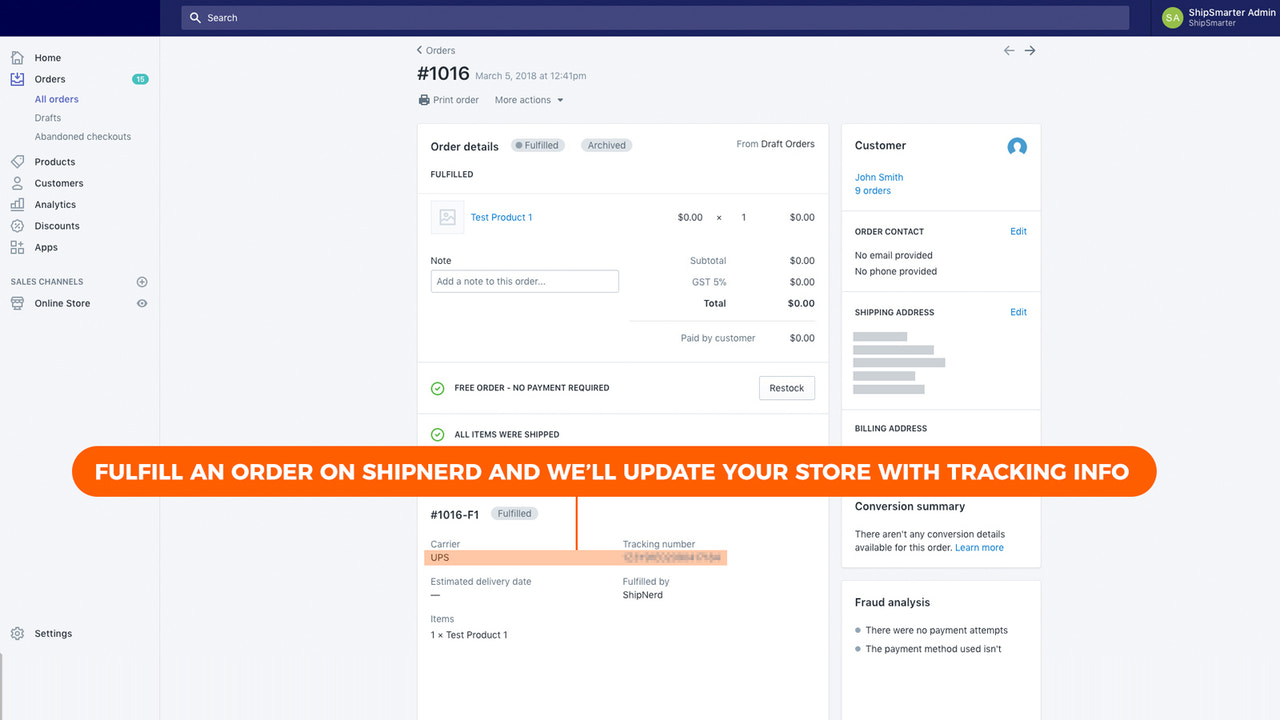Open Drafts from the sidebar

[x=47, y=117]
